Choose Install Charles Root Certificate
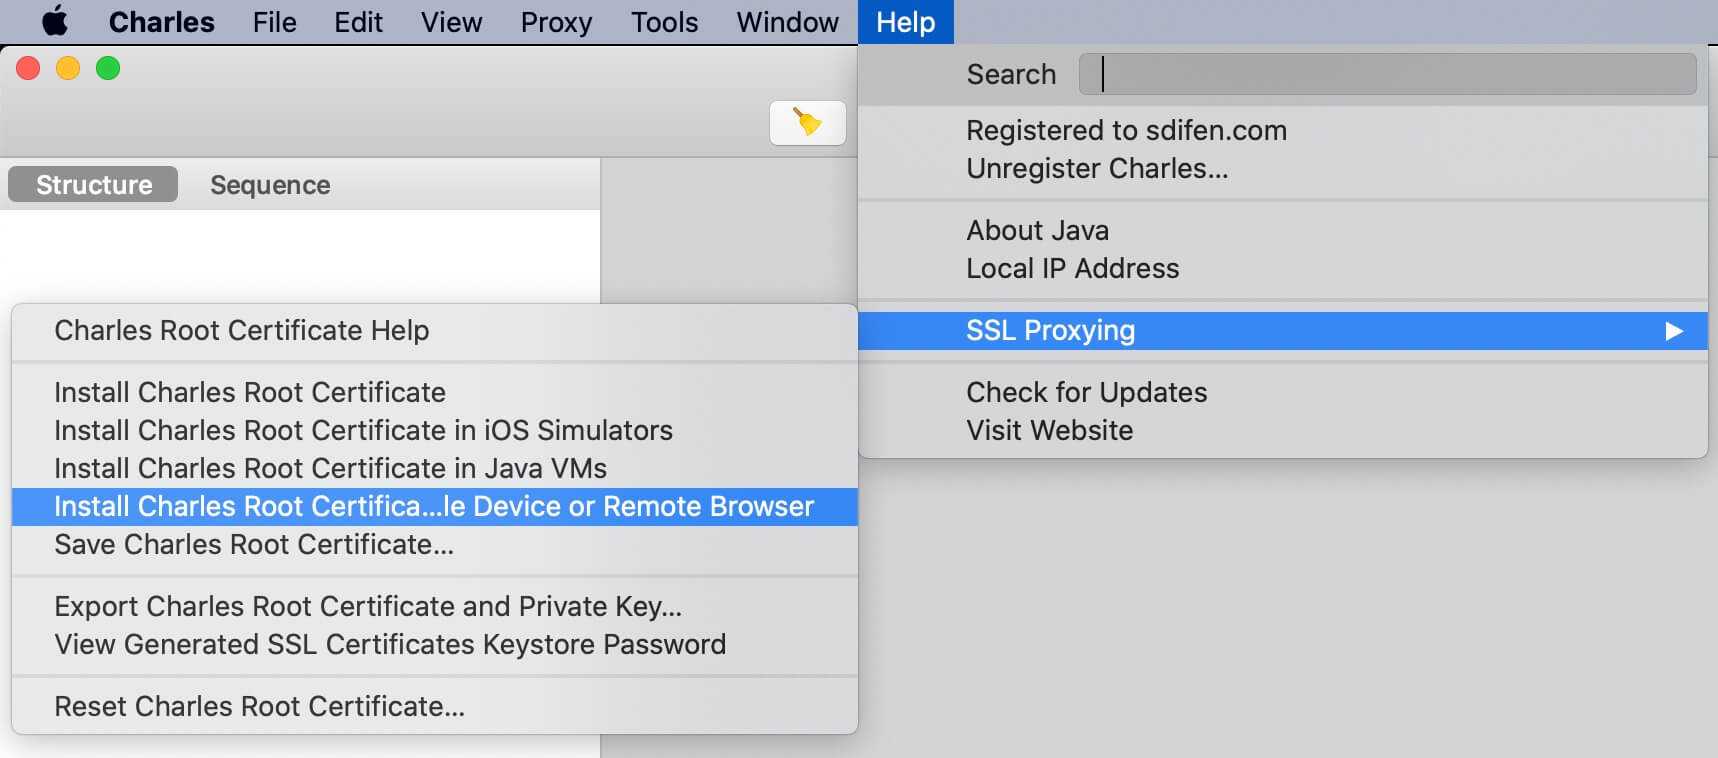1718x758 pixels. pos(250,392)
